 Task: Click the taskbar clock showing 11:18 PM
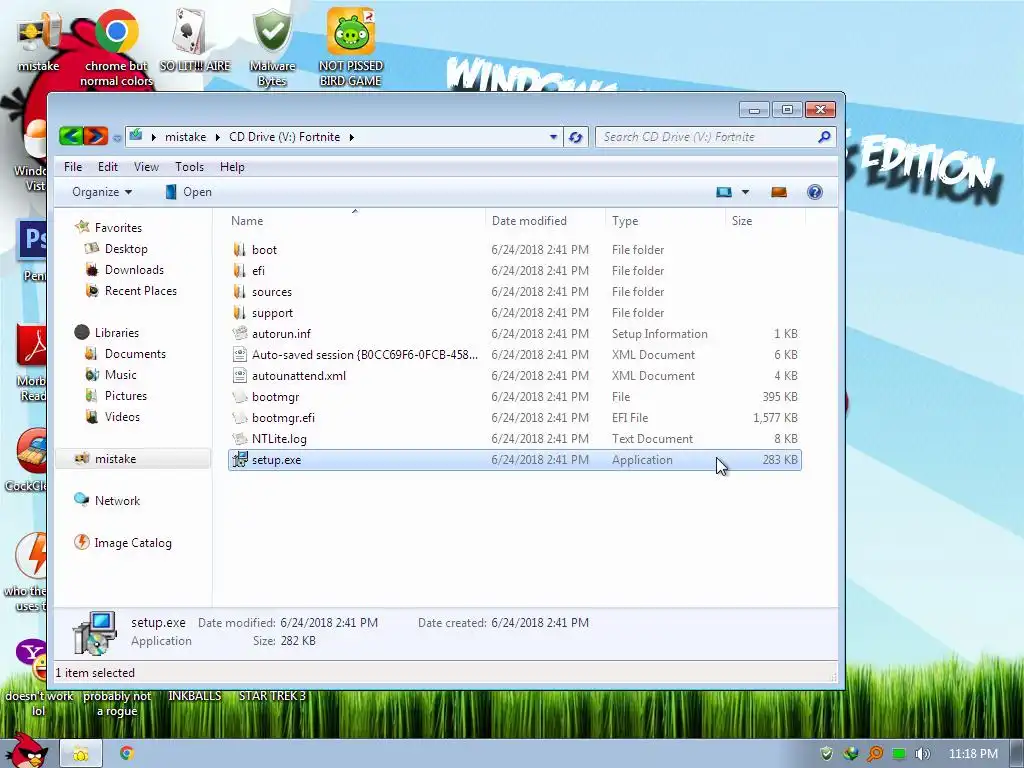973,754
